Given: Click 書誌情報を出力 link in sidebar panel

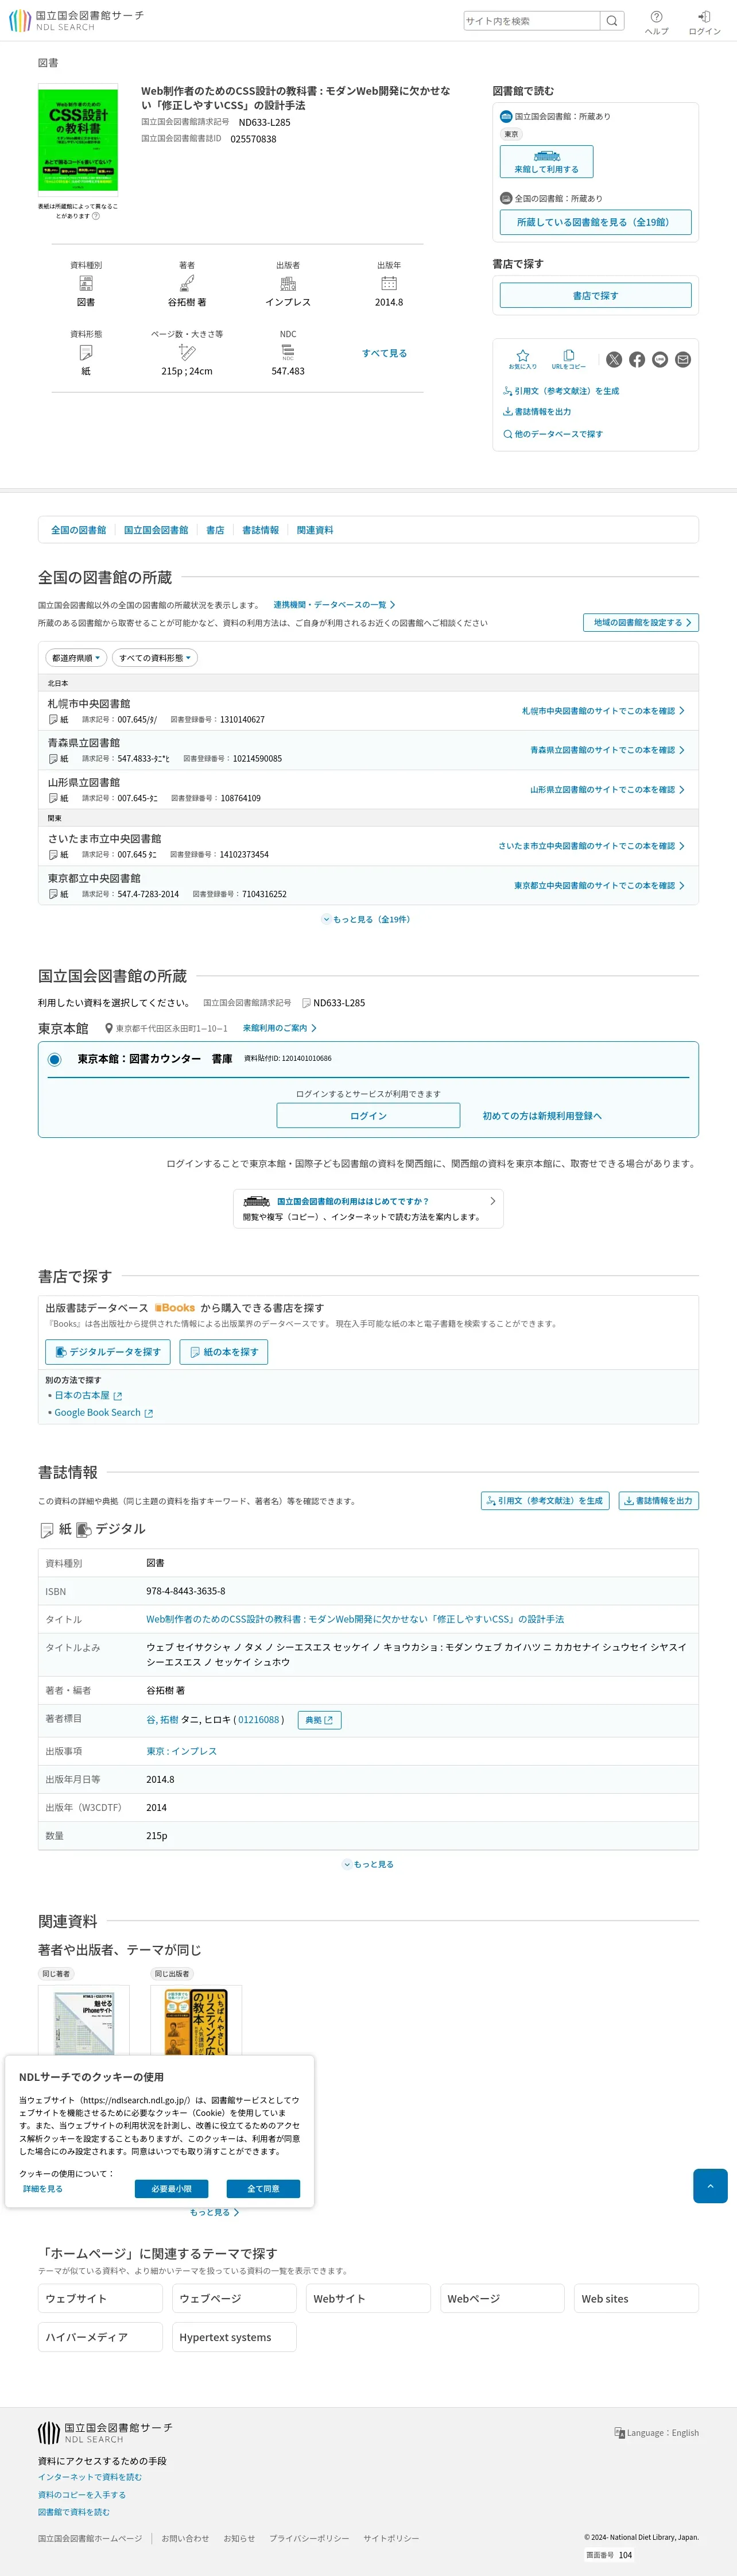Looking at the screenshot, I should [x=537, y=412].
